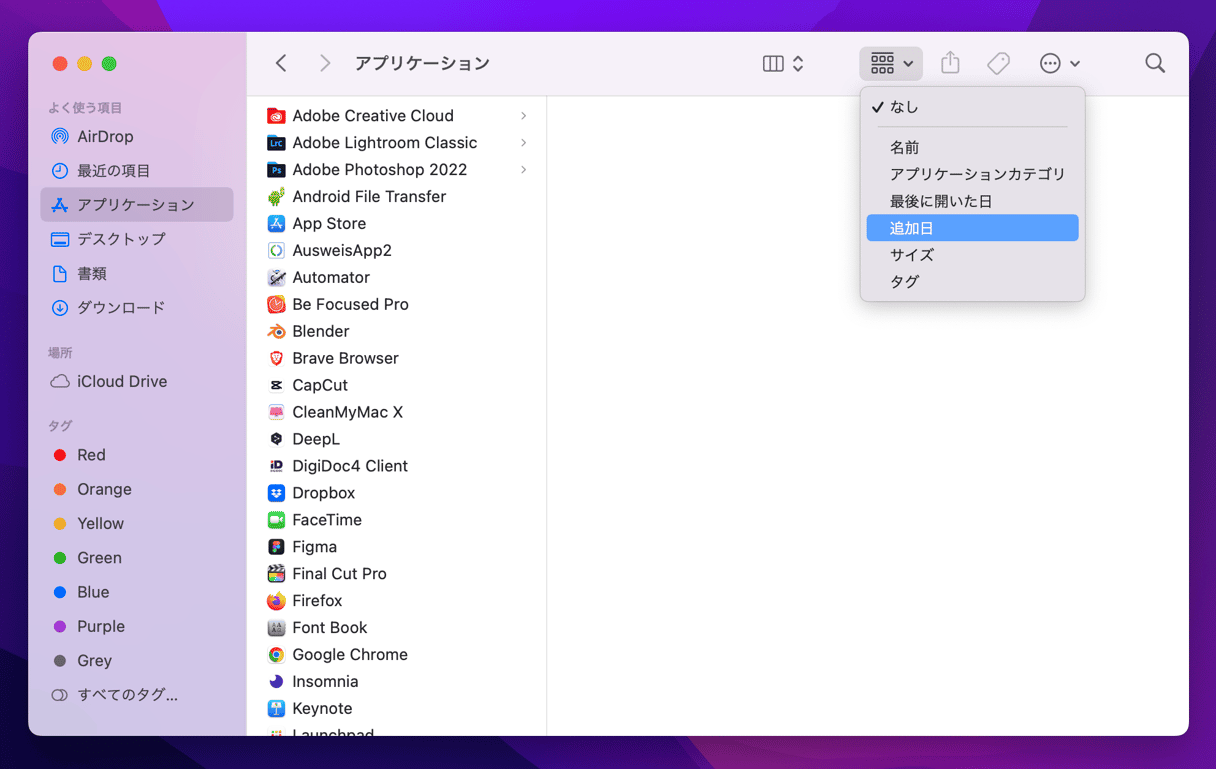Open デスクトップ in the sidebar
Screen dimensions: 1216x769
click(137, 239)
